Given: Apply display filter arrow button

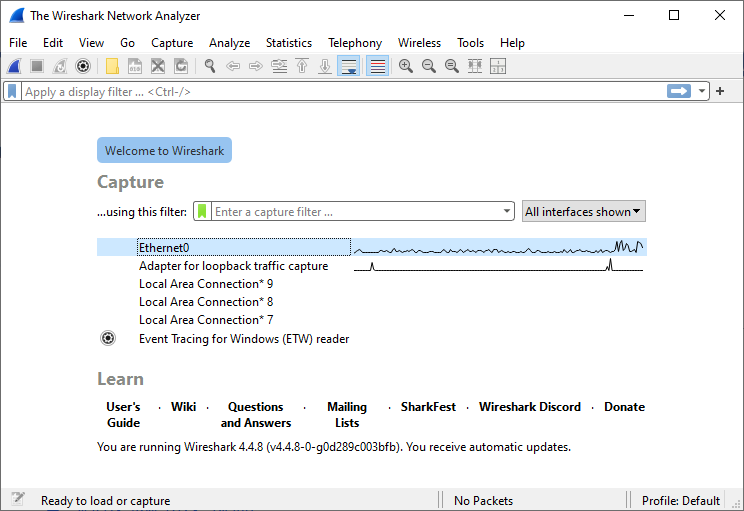Looking at the screenshot, I should (x=679, y=91).
